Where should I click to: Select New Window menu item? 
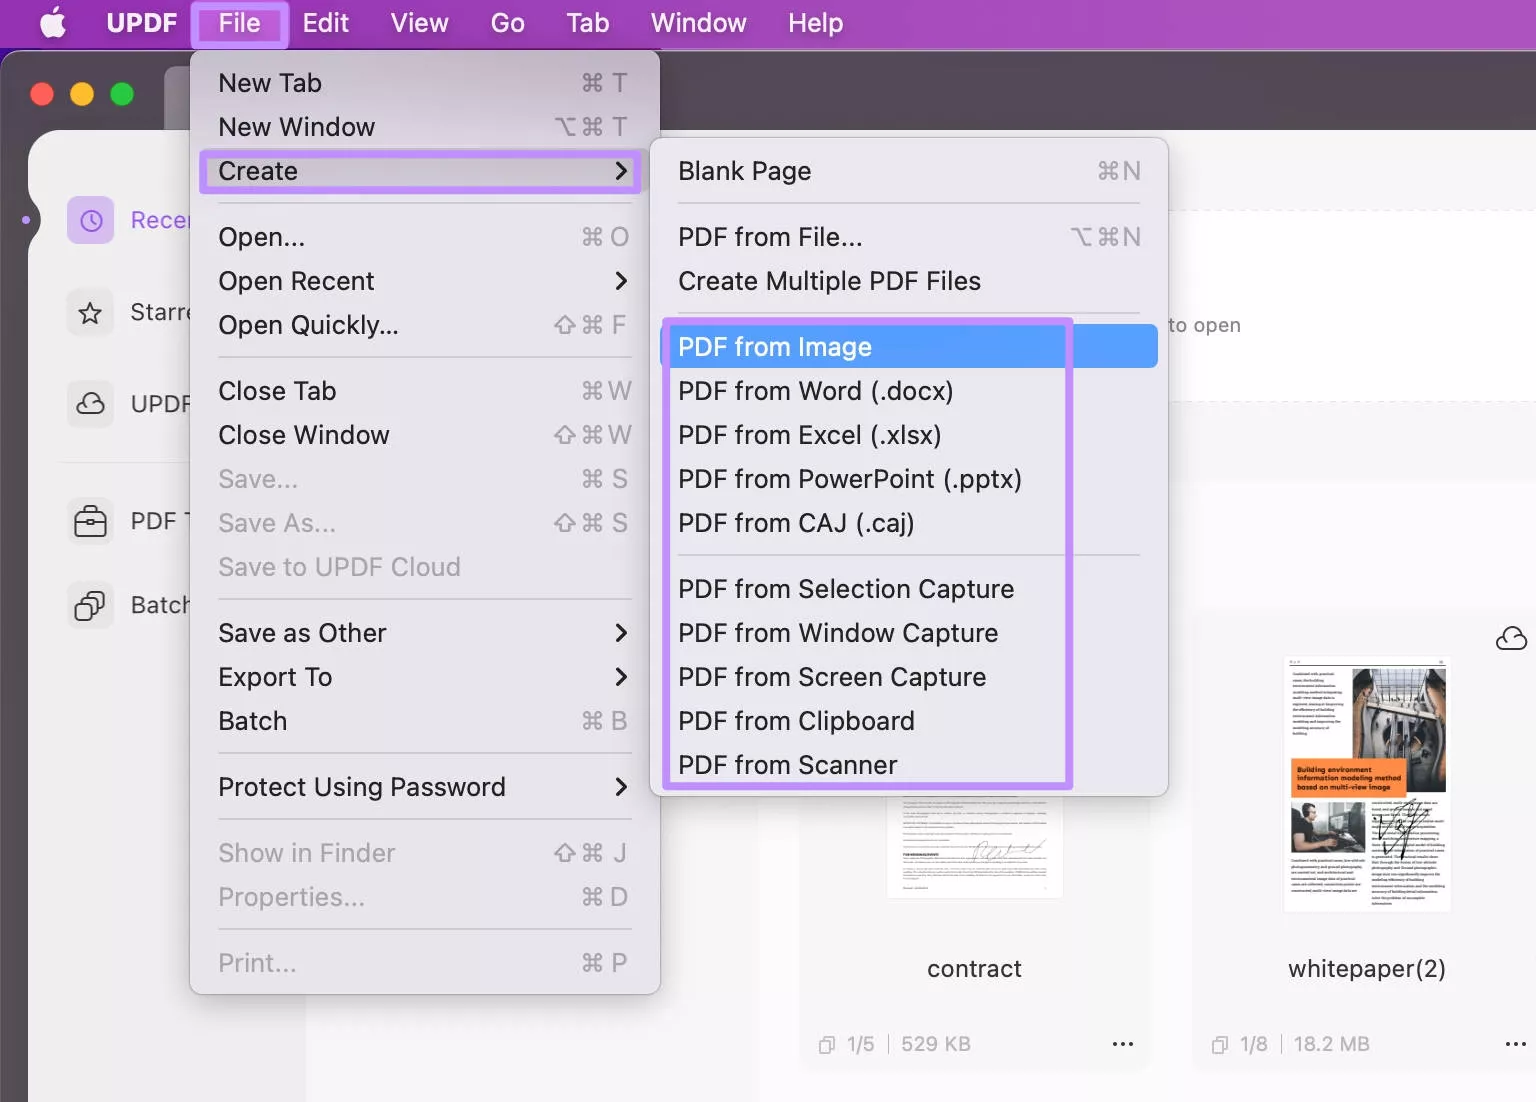[424, 127]
